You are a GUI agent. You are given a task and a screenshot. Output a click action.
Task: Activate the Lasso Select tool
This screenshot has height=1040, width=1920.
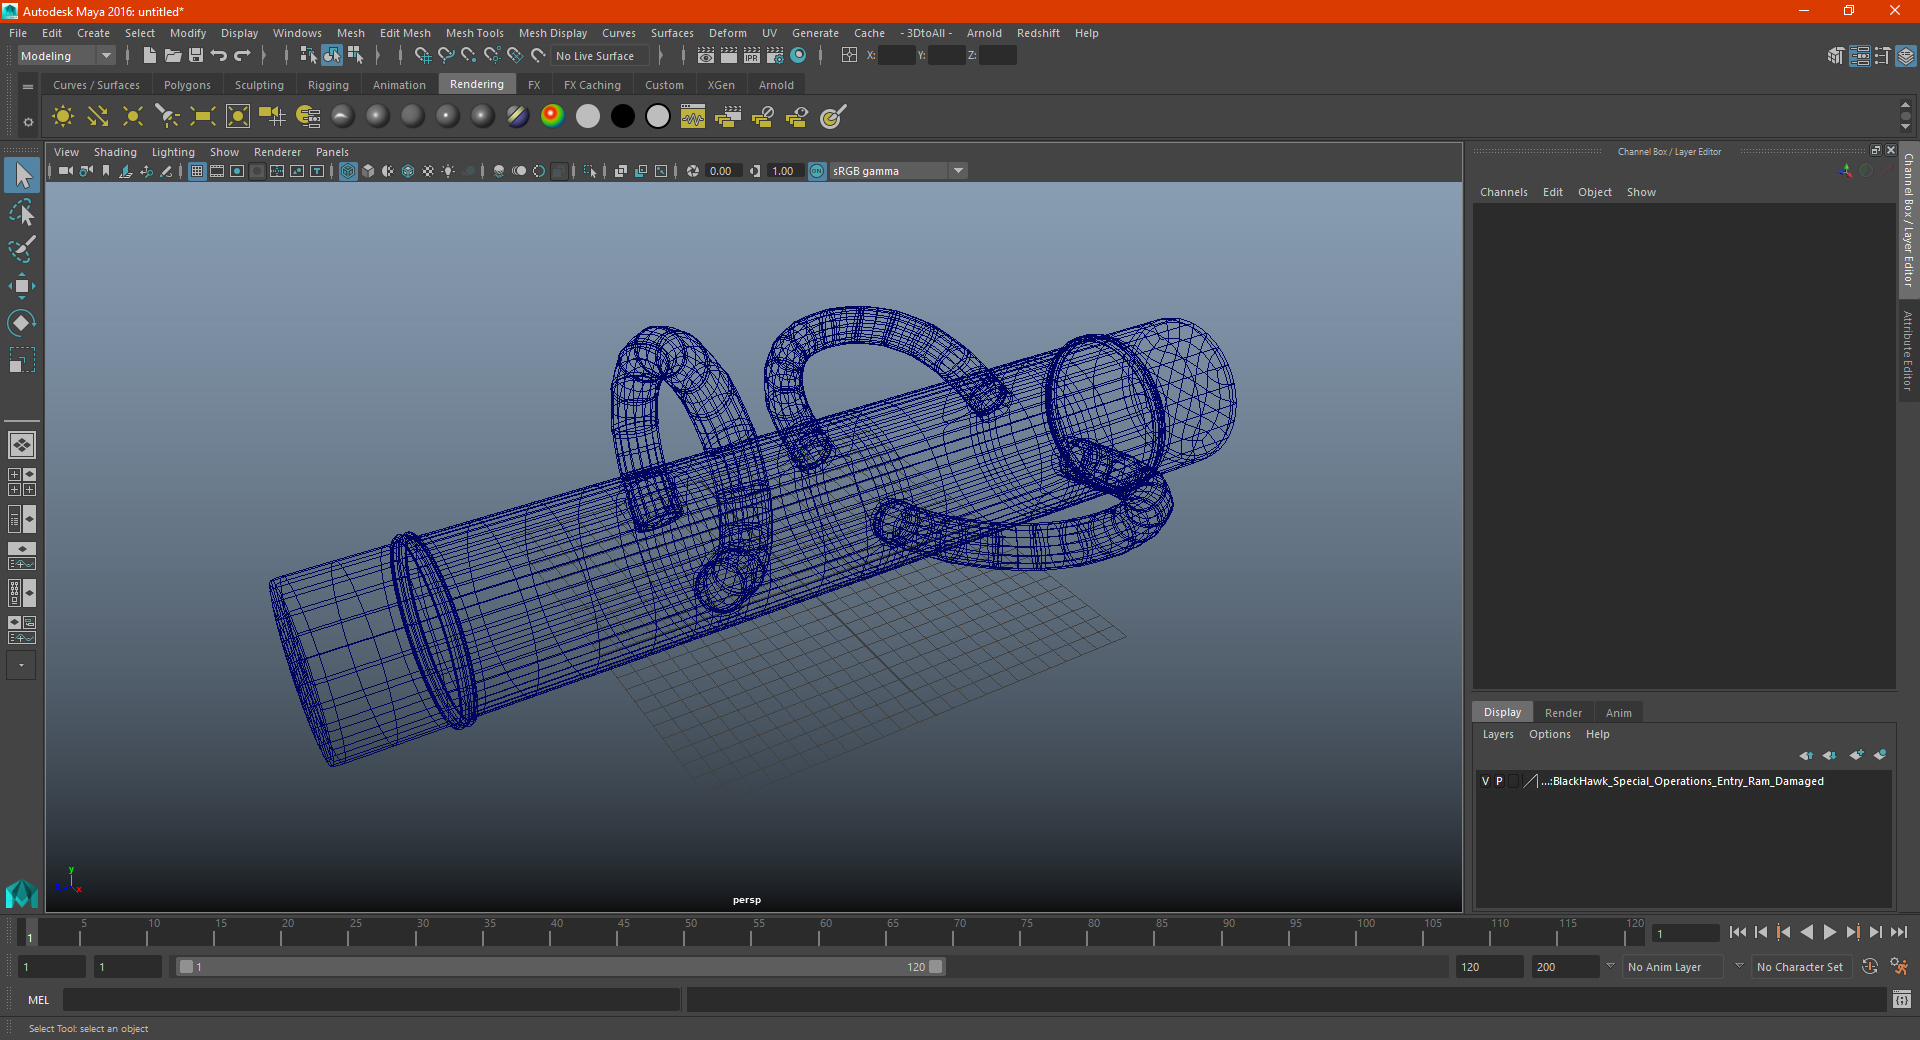pyautogui.click(x=22, y=212)
